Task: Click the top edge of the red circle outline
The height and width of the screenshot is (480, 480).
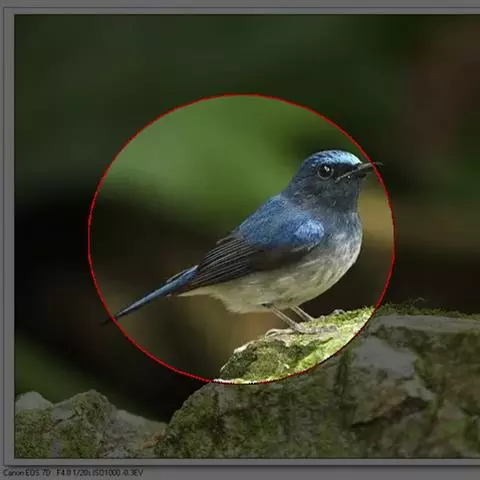Action: pyautogui.click(x=242, y=95)
